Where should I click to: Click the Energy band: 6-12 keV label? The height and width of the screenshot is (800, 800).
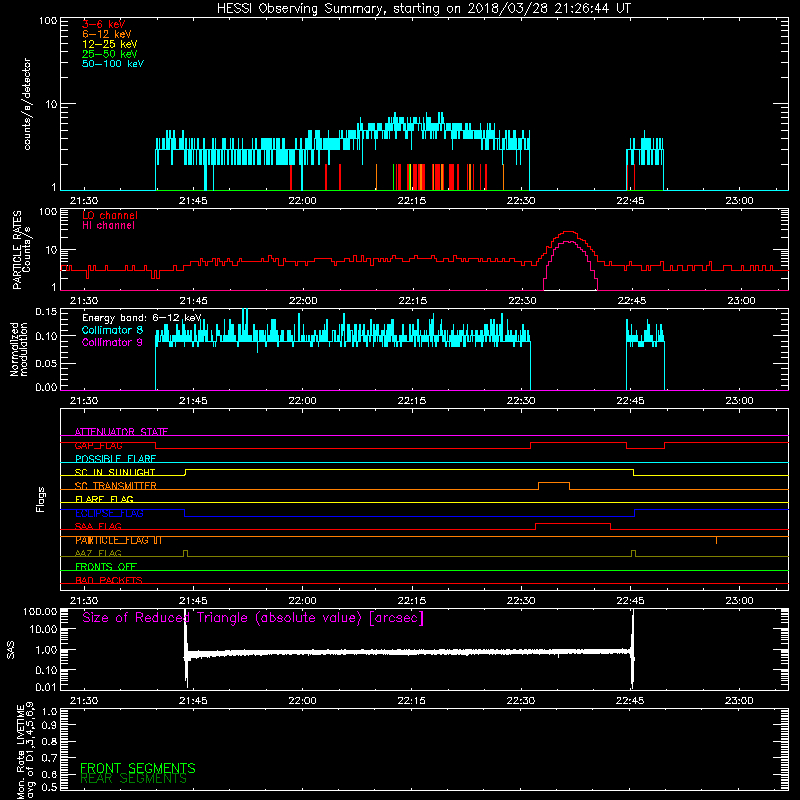(142, 318)
